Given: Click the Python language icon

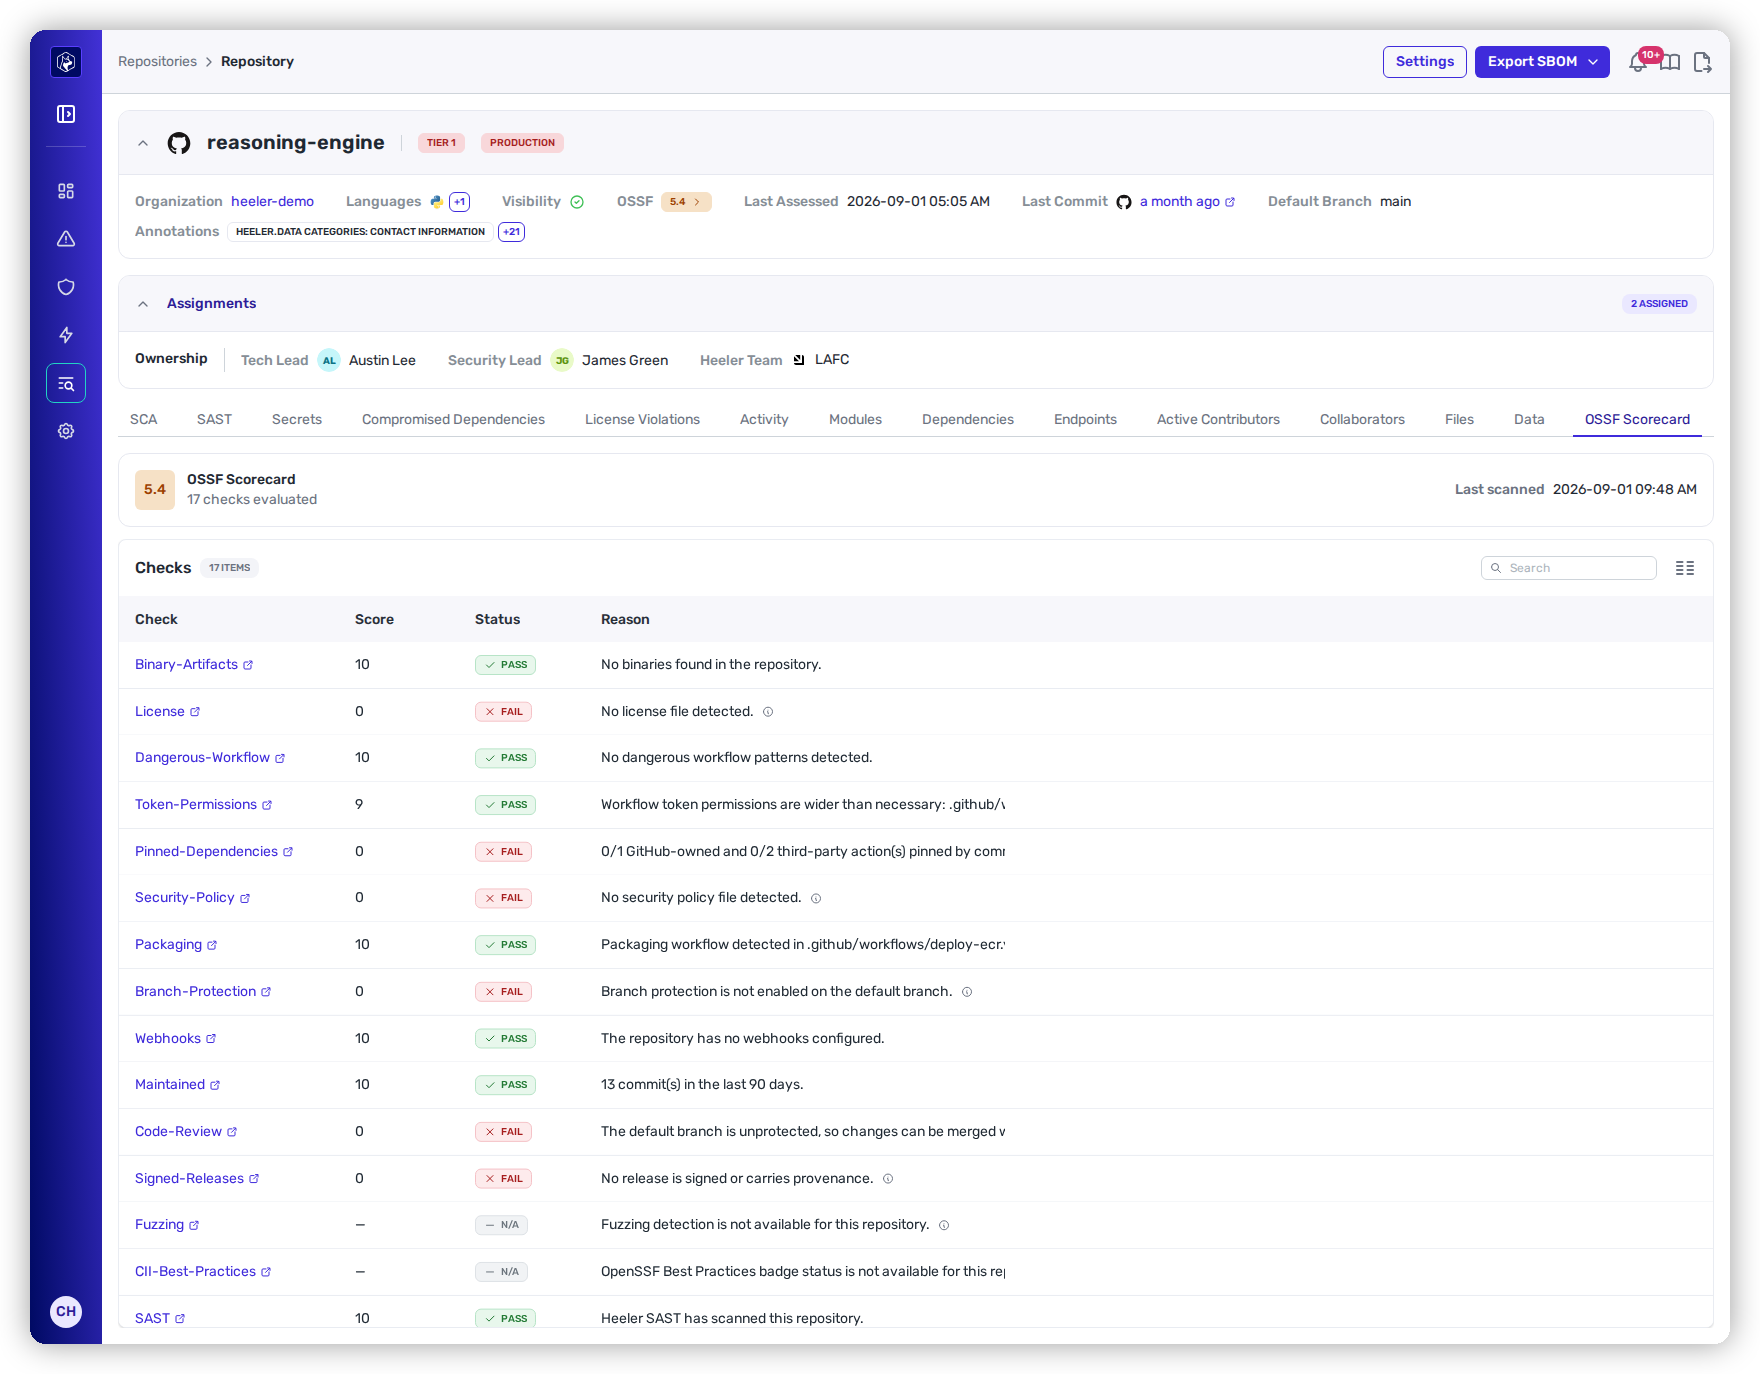Looking at the screenshot, I should (437, 201).
